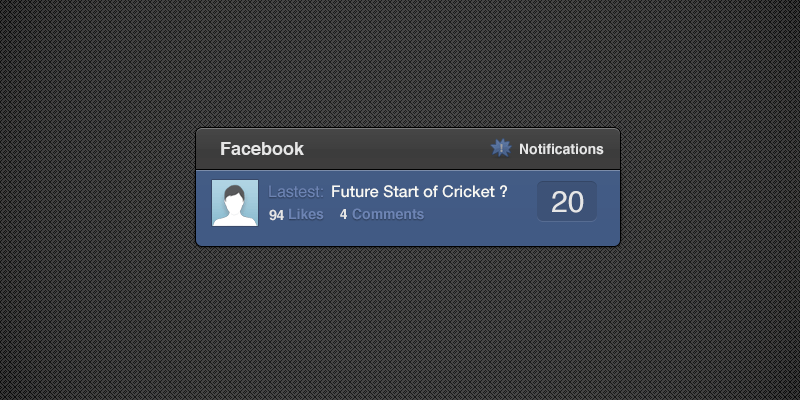Screen dimensions: 800x400
Task: Click the 20 notification counter box
Action: coord(567,201)
